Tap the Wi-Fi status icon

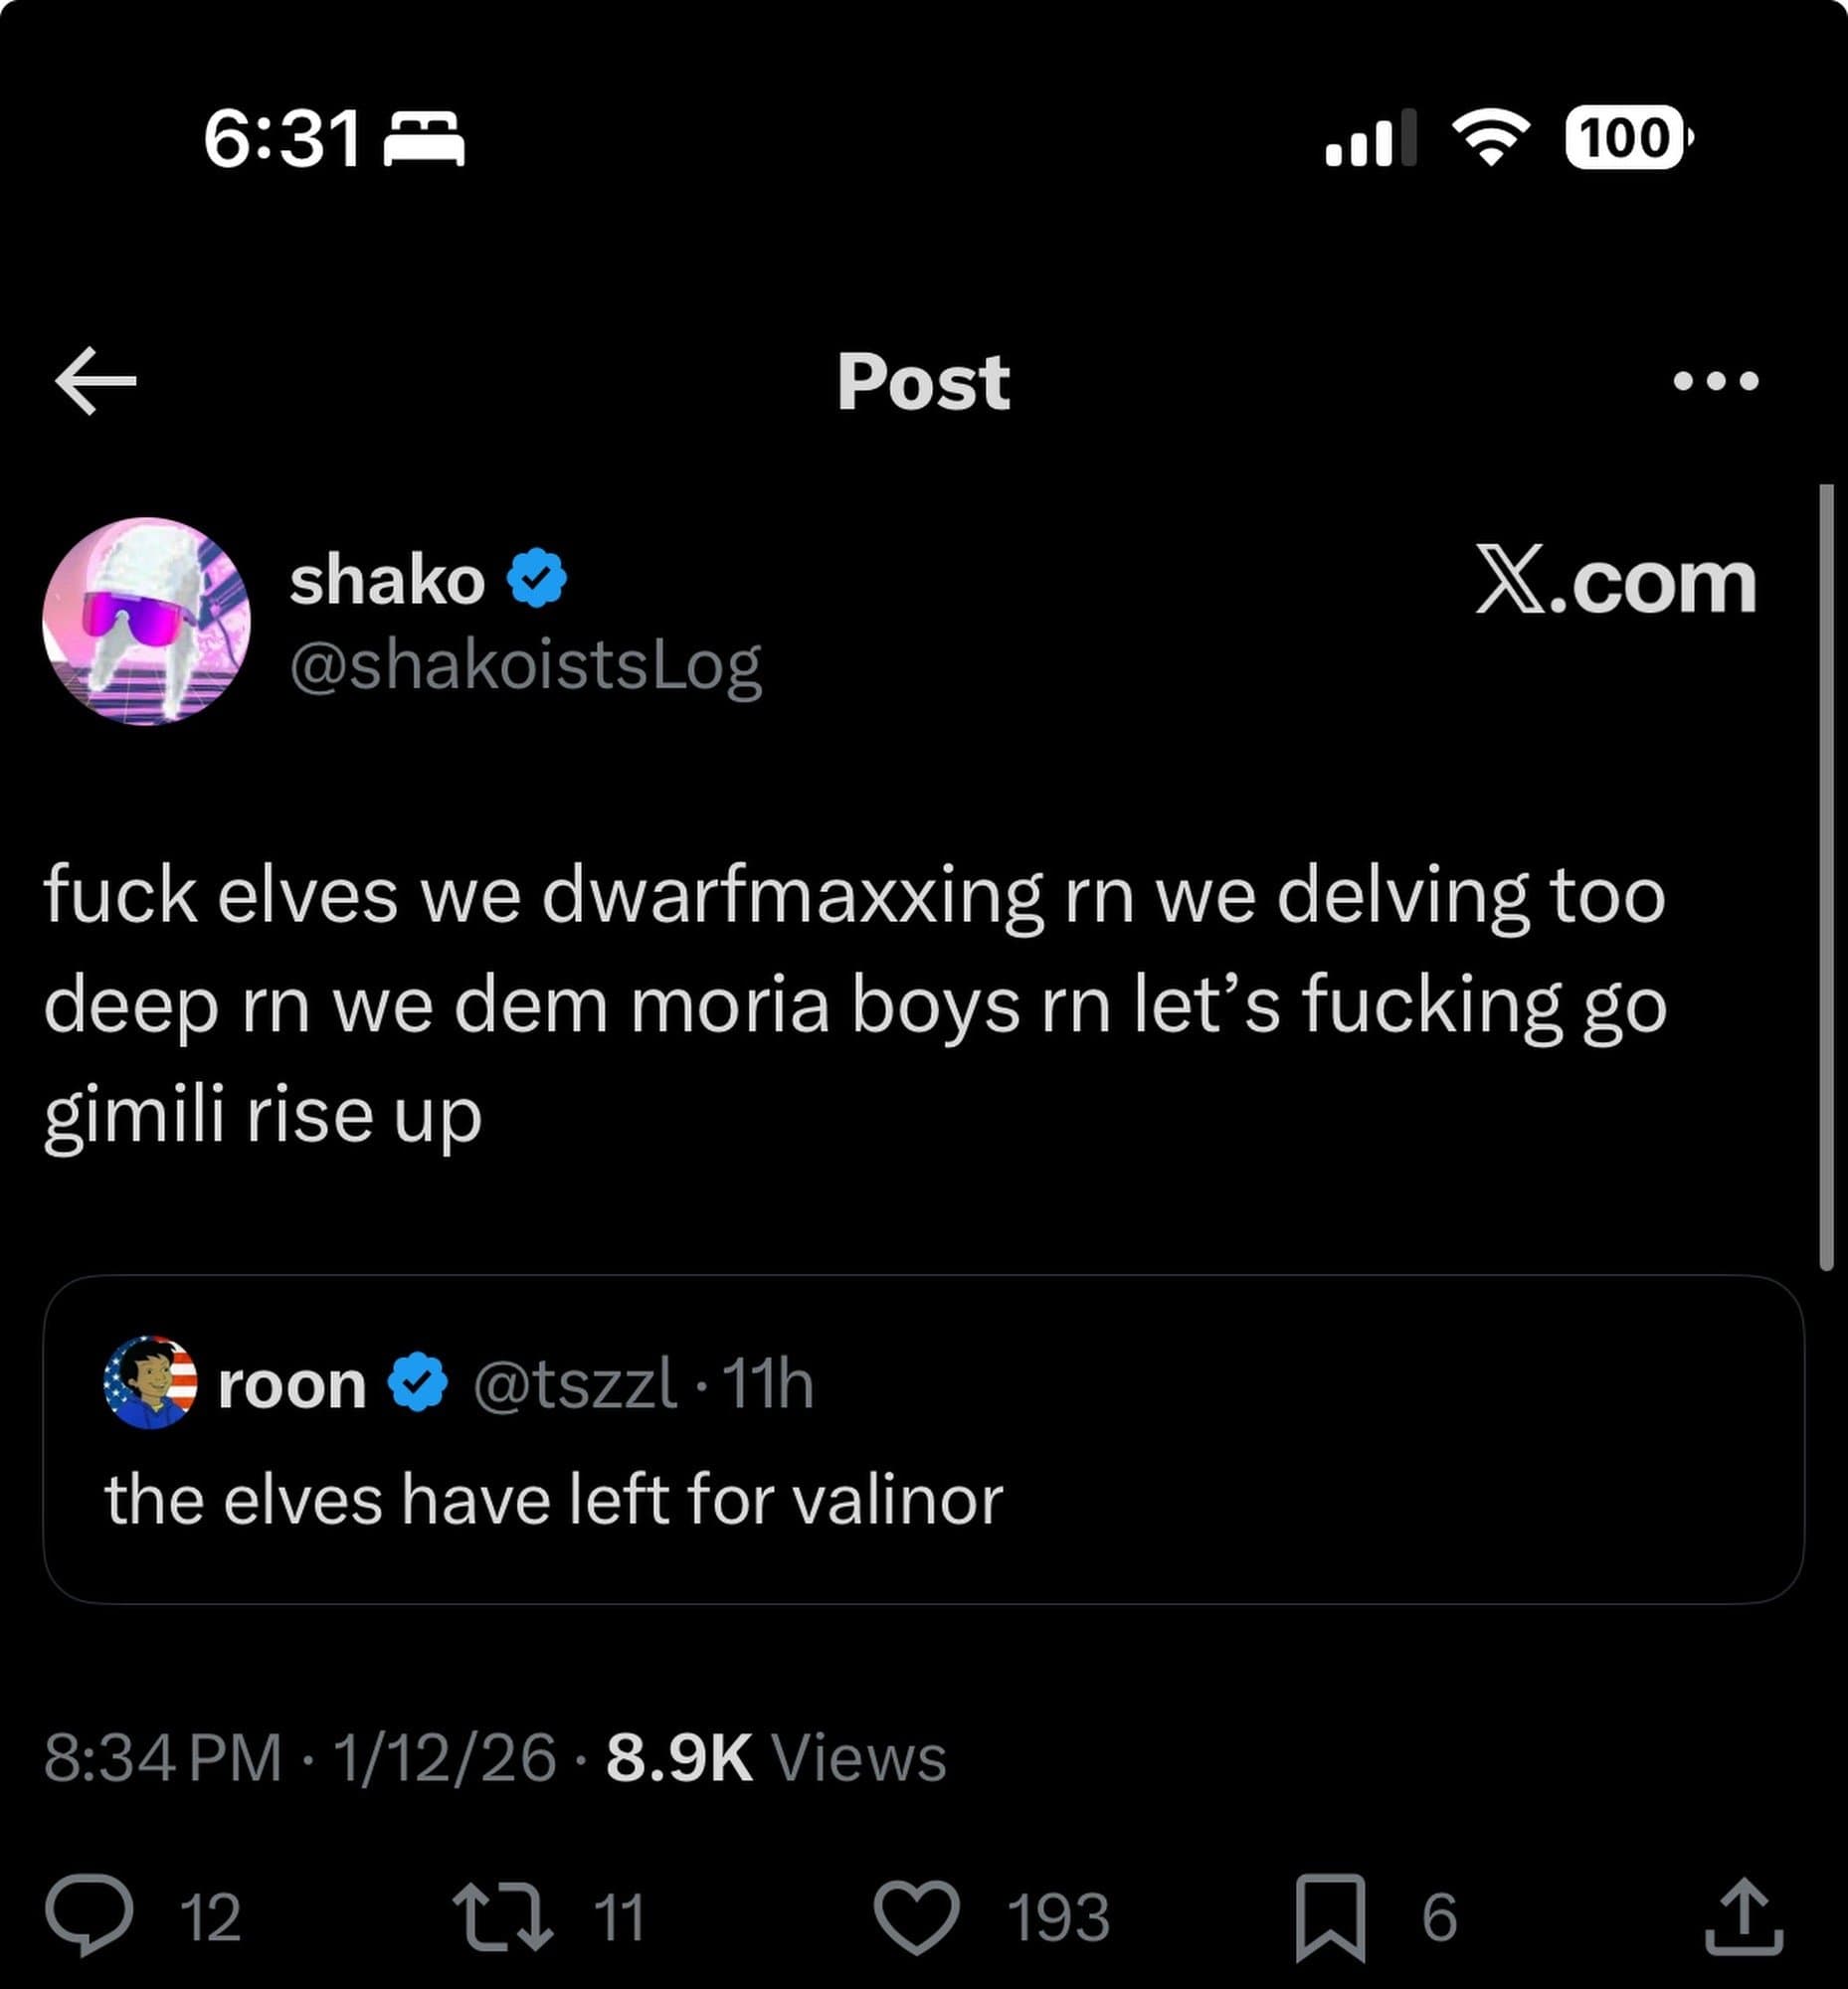1490,137
